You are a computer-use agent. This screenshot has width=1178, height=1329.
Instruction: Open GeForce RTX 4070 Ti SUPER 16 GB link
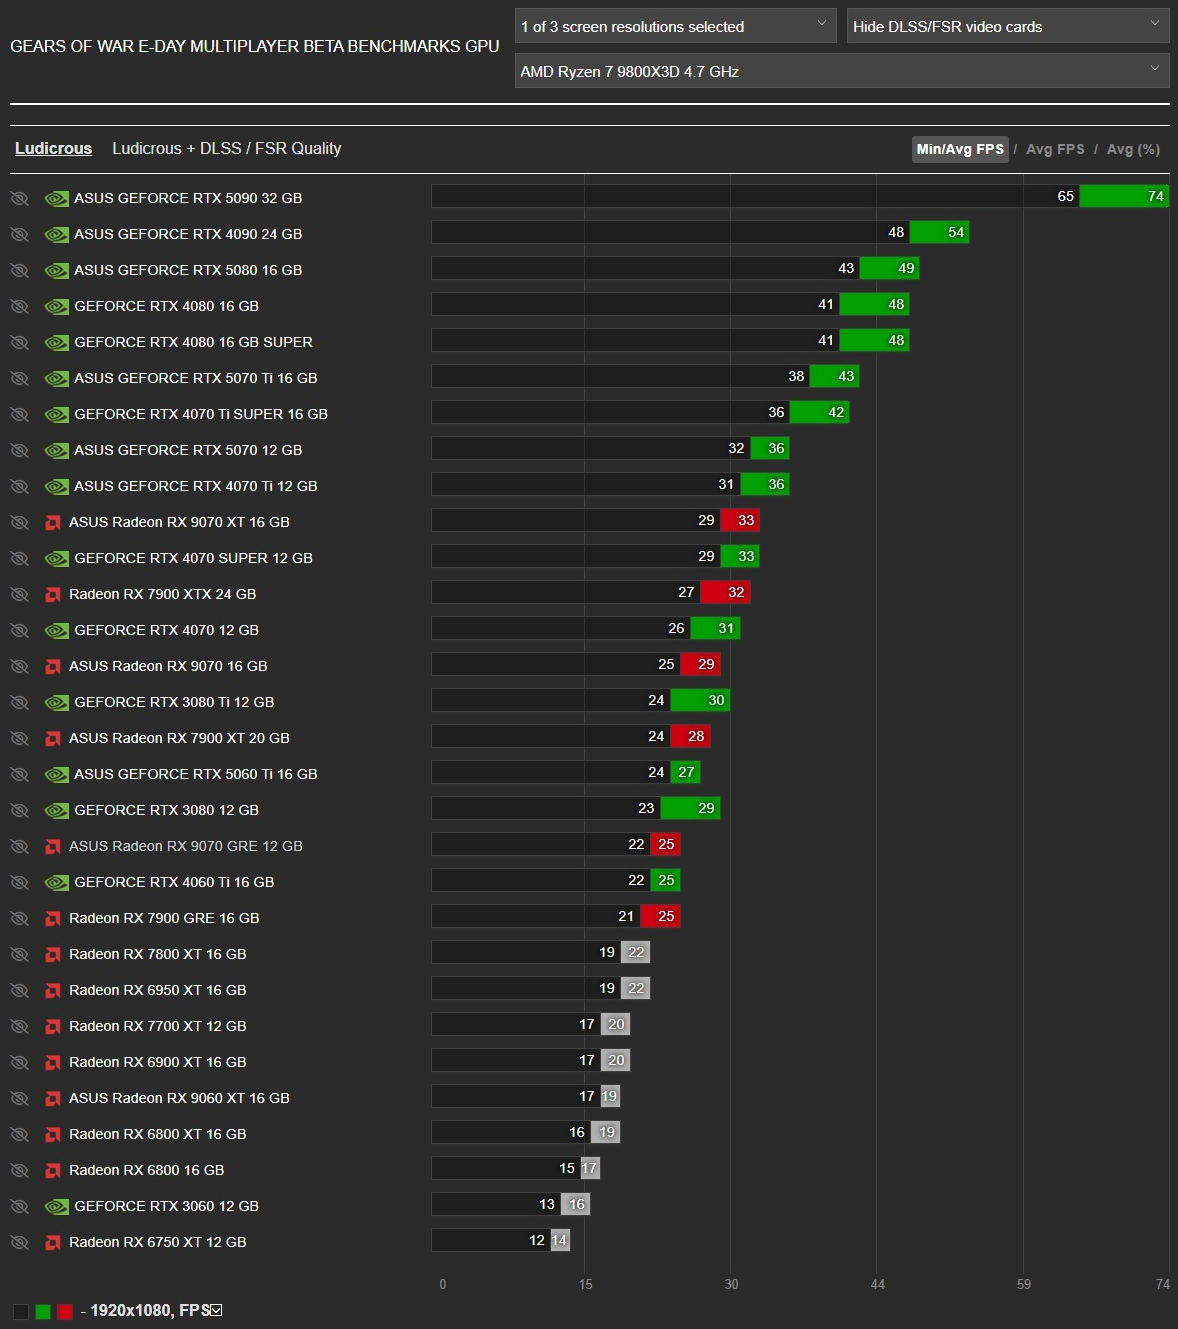click(x=201, y=414)
